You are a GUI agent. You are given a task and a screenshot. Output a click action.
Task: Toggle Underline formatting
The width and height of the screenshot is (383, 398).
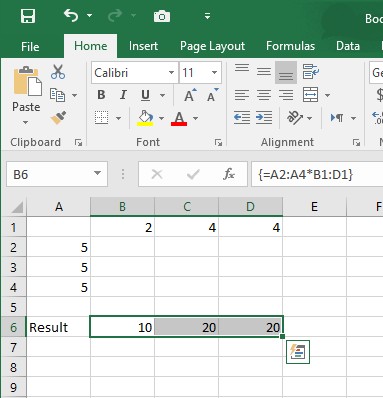click(x=145, y=95)
